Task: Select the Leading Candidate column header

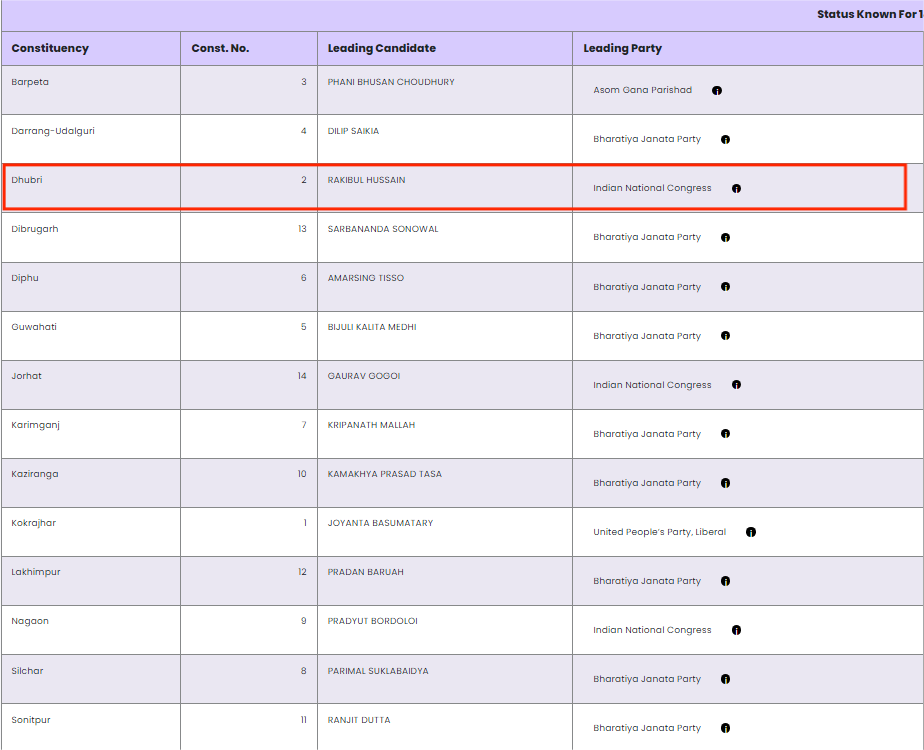Action: 381,48
